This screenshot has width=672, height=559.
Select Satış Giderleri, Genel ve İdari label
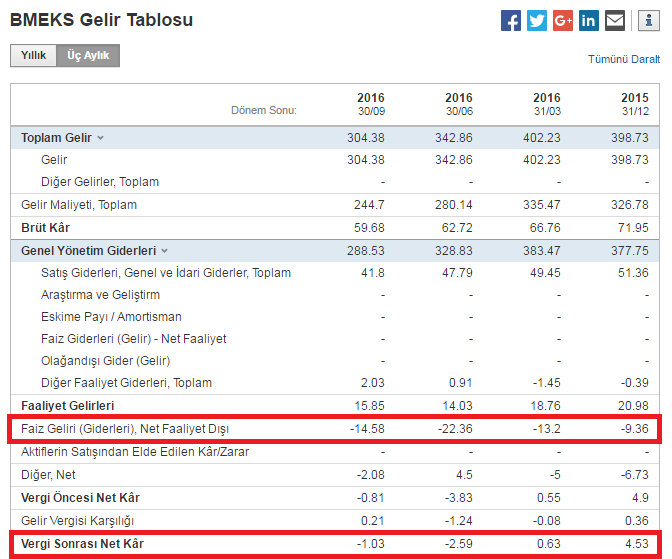click(166, 273)
